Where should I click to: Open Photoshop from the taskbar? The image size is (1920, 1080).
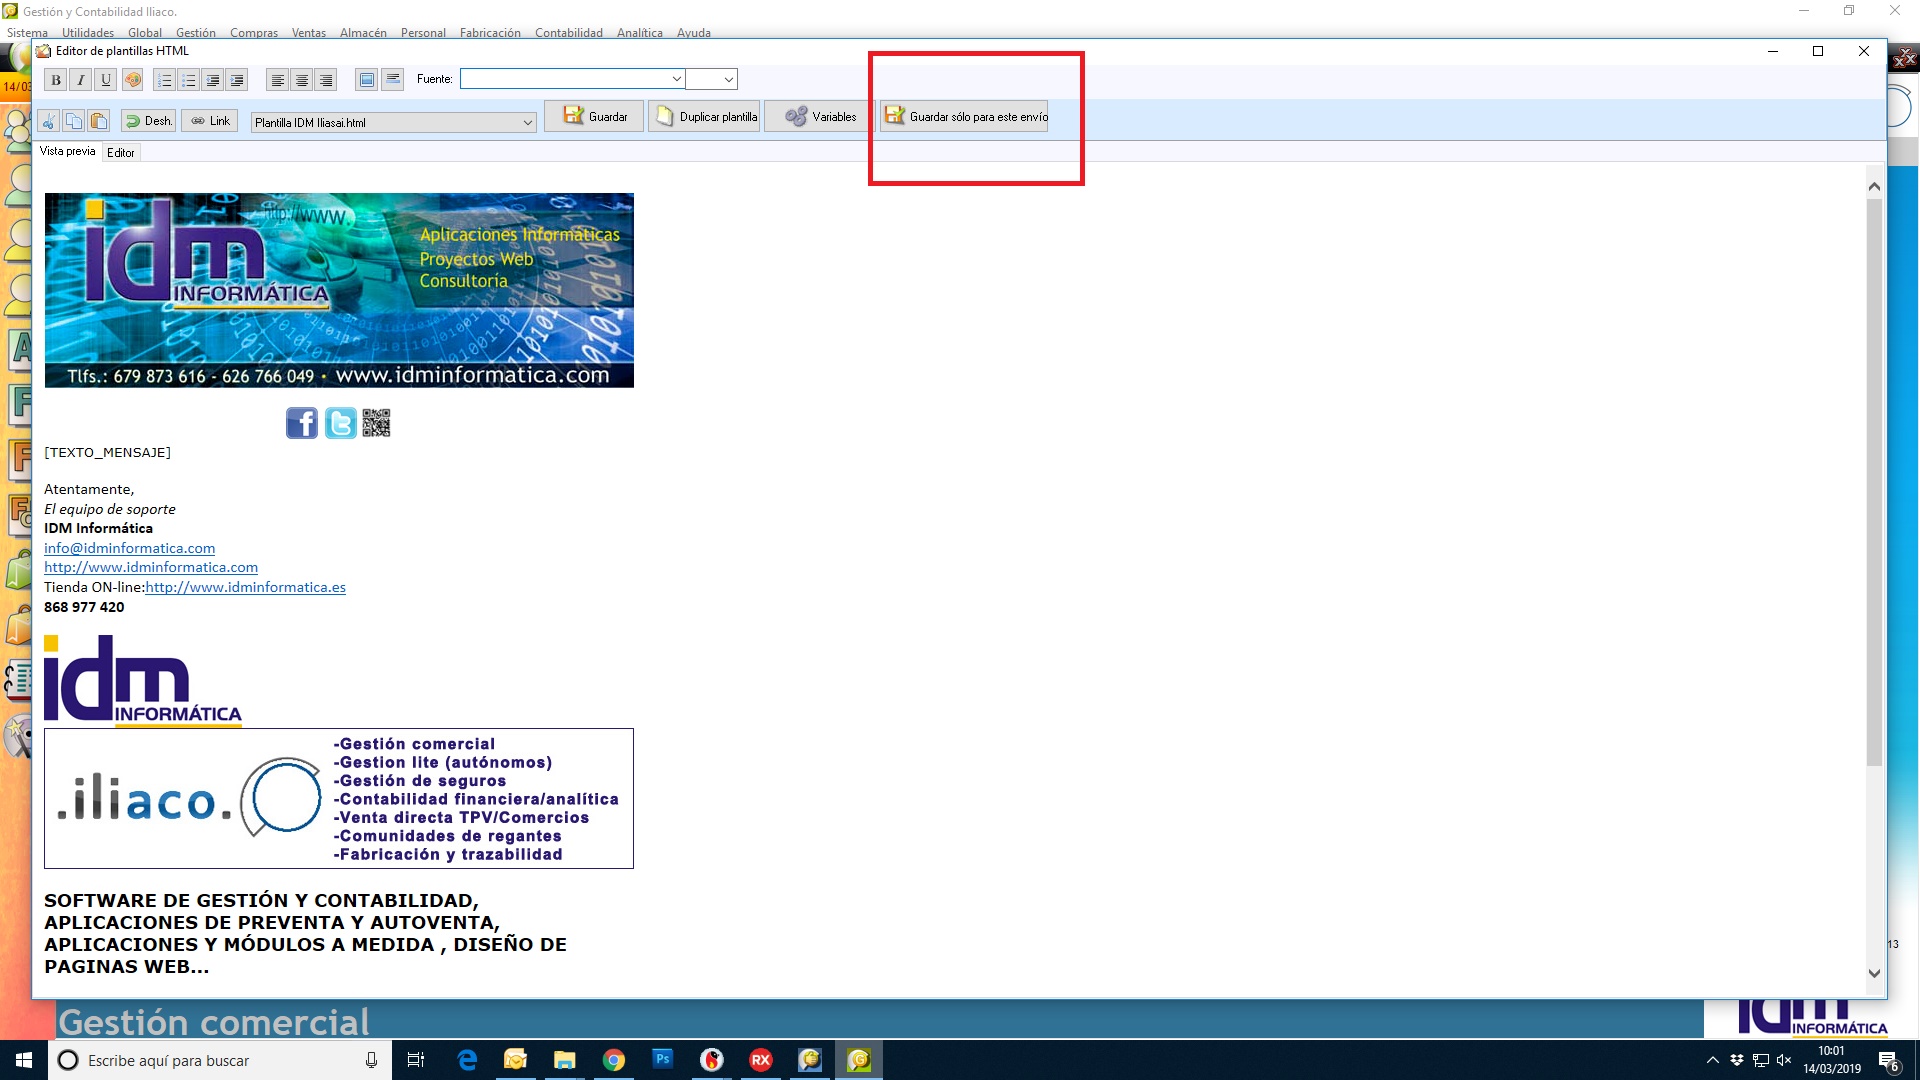663,1060
